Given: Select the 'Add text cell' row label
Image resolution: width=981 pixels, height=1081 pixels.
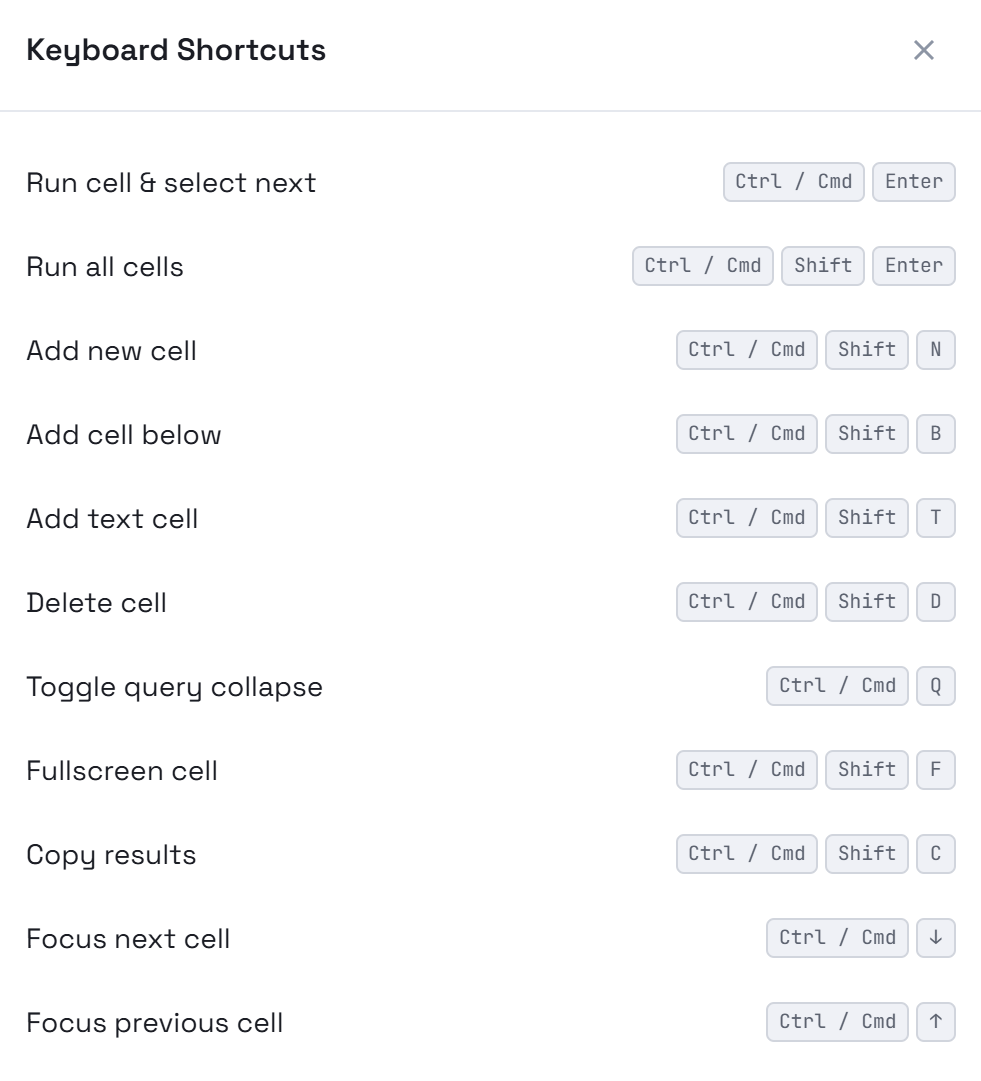Looking at the screenshot, I should [x=112, y=518].
